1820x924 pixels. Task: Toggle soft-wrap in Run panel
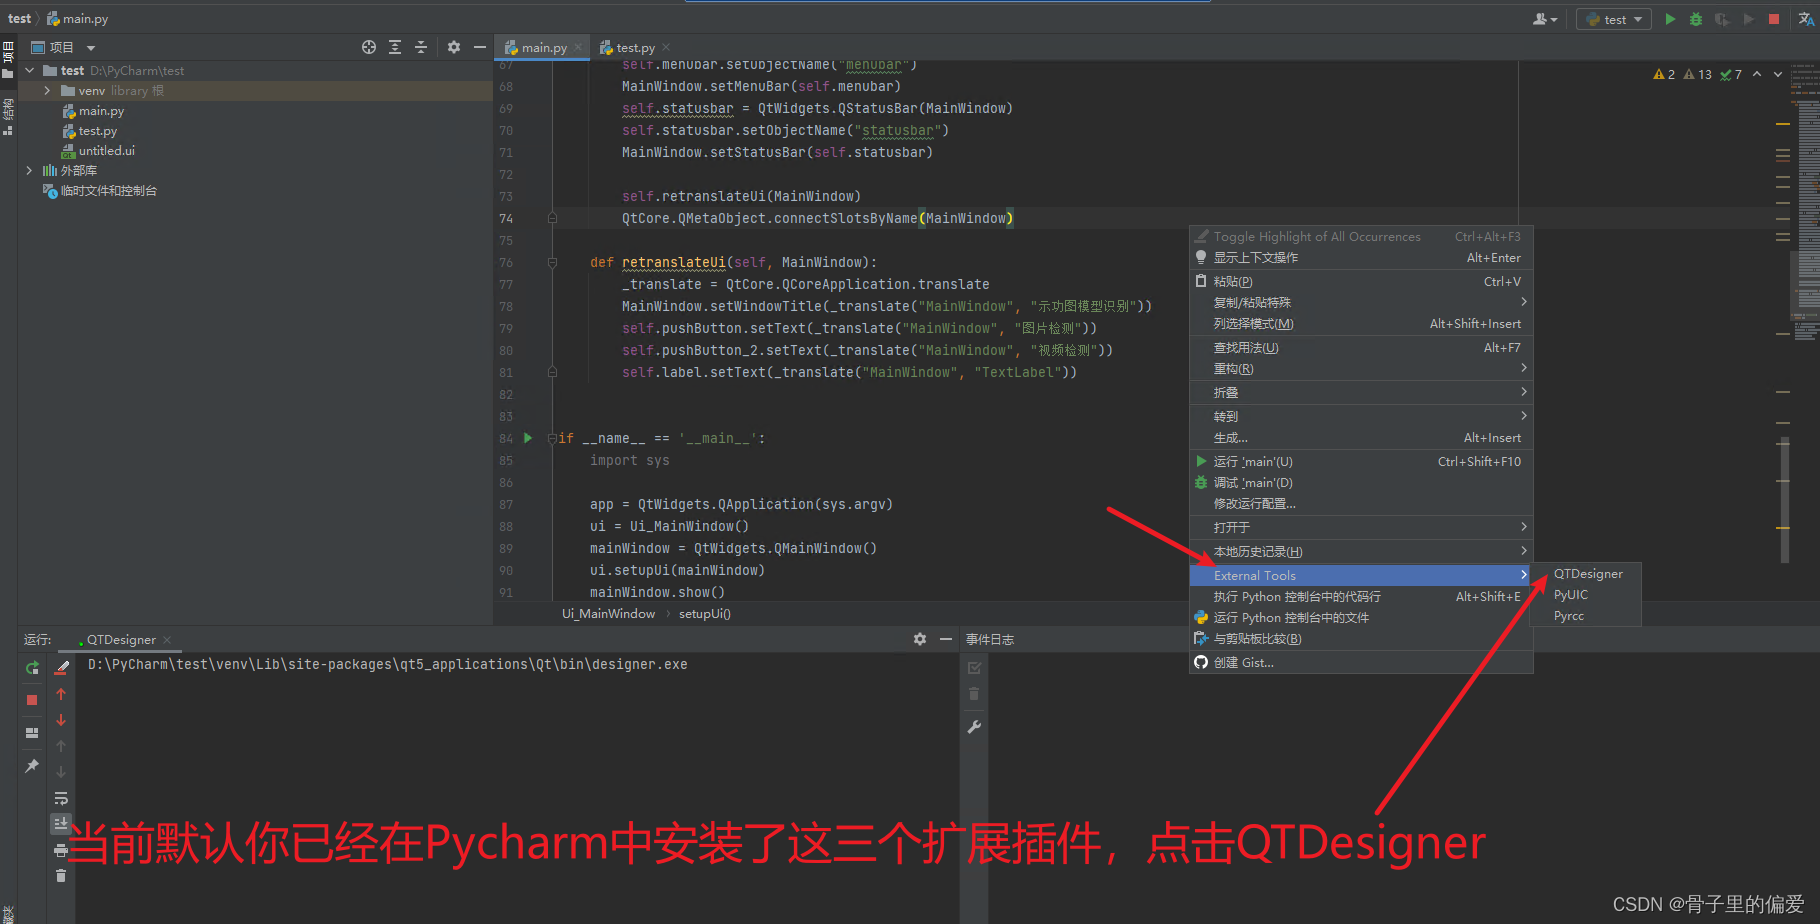click(x=61, y=798)
